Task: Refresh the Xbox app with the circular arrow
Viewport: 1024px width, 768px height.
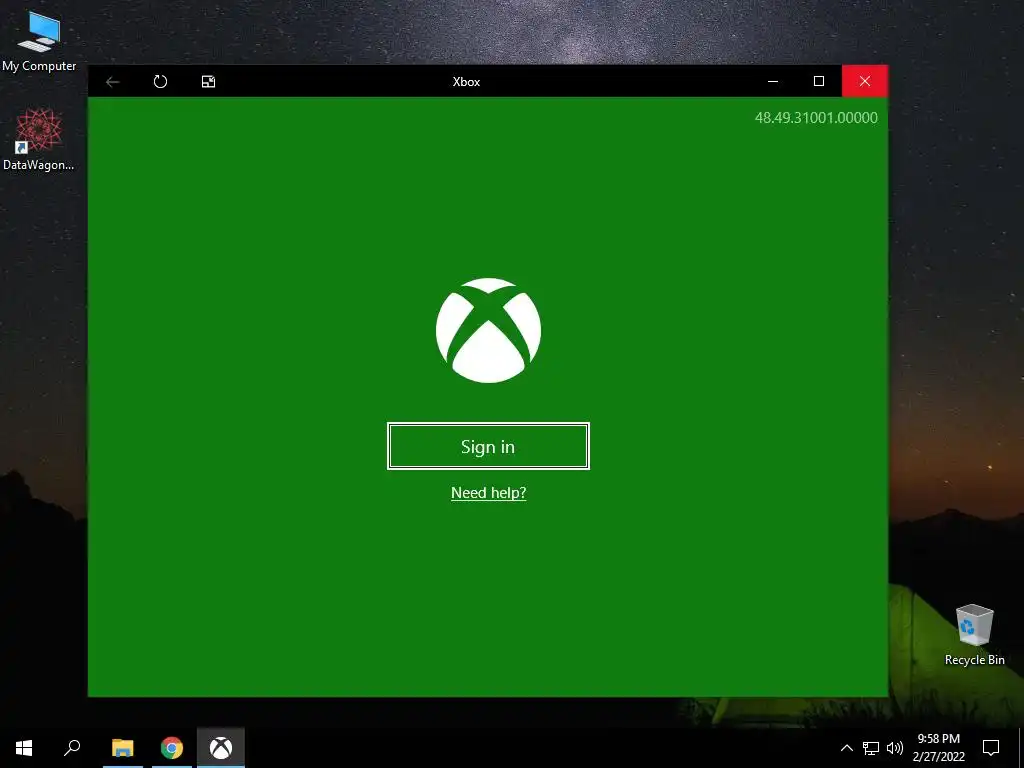Action: point(160,82)
